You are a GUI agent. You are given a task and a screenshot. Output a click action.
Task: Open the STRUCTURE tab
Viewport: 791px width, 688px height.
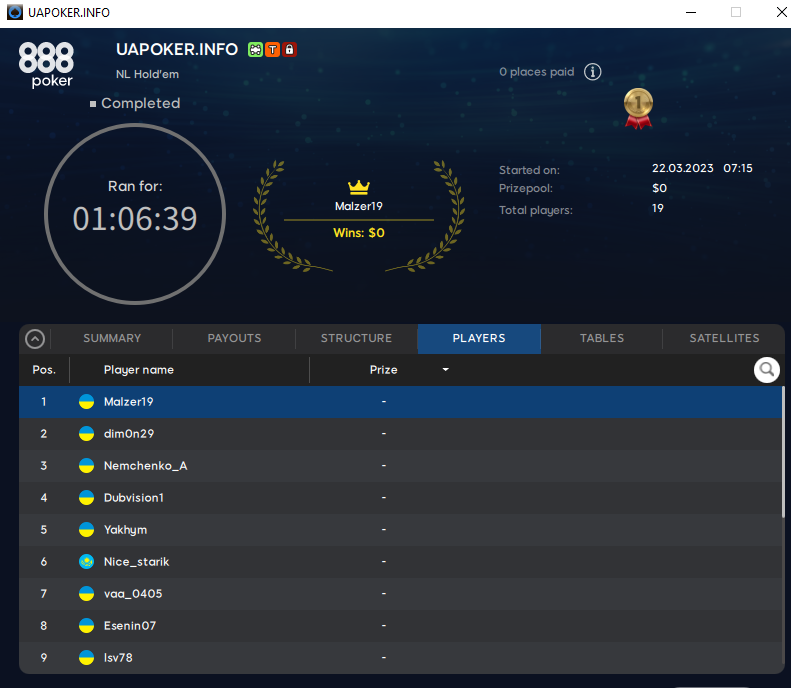click(357, 338)
